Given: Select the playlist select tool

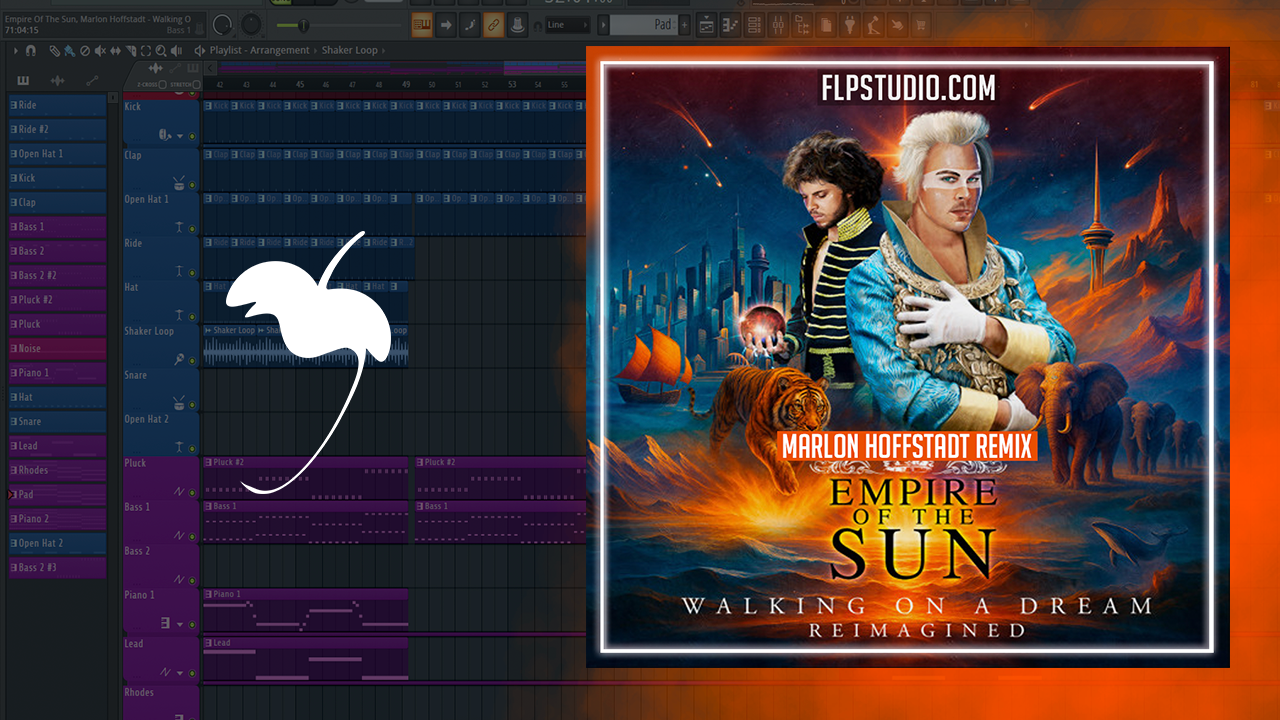Looking at the screenshot, I should point(146,50).
